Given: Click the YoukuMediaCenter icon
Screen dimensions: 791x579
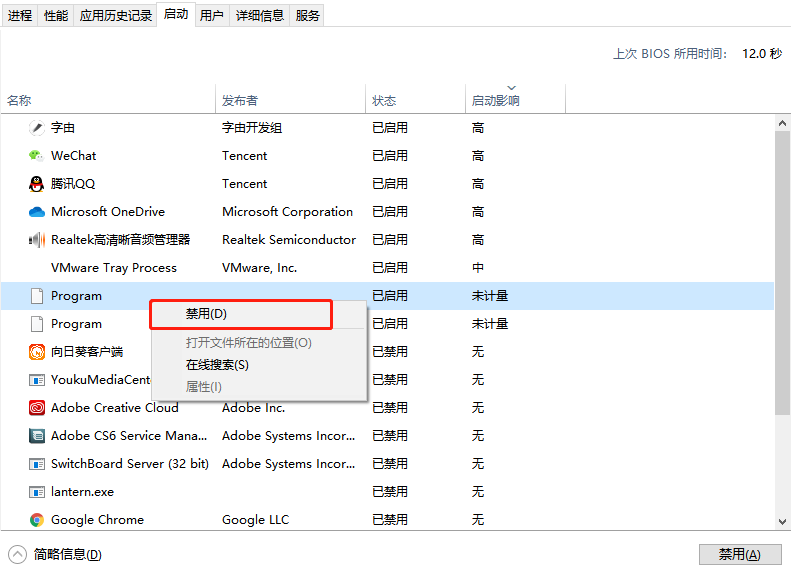Looking at the screenshot, I should (x=37, y=380).
